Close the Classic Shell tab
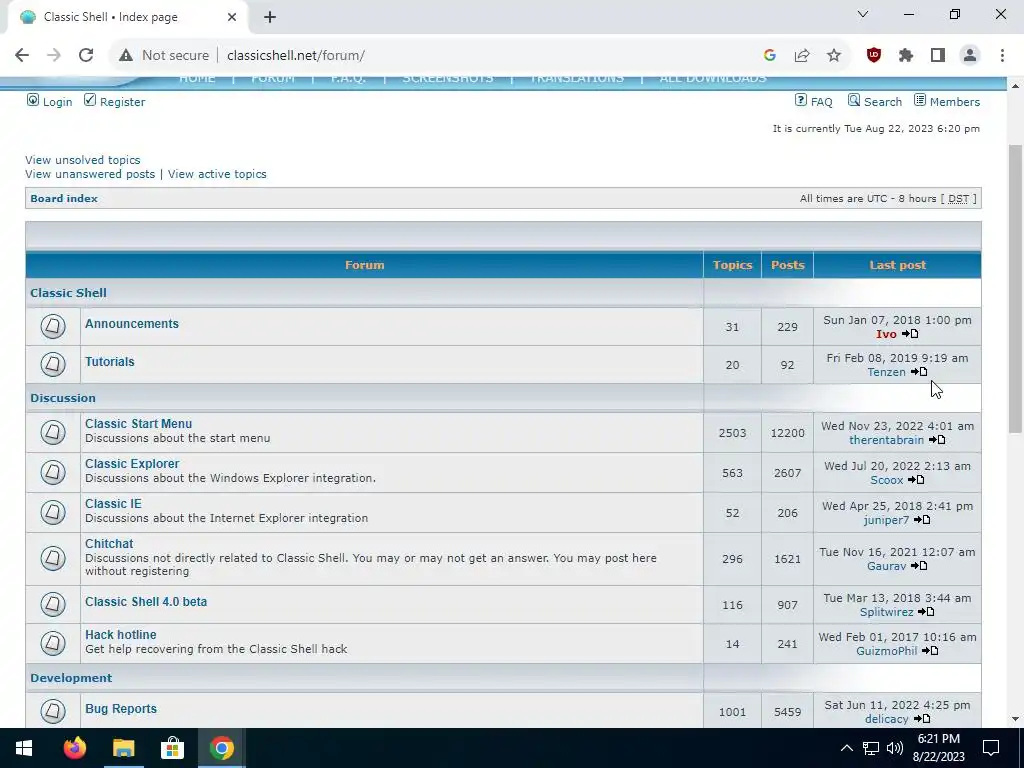The image size is (1024, 768). tap(232, 17)
